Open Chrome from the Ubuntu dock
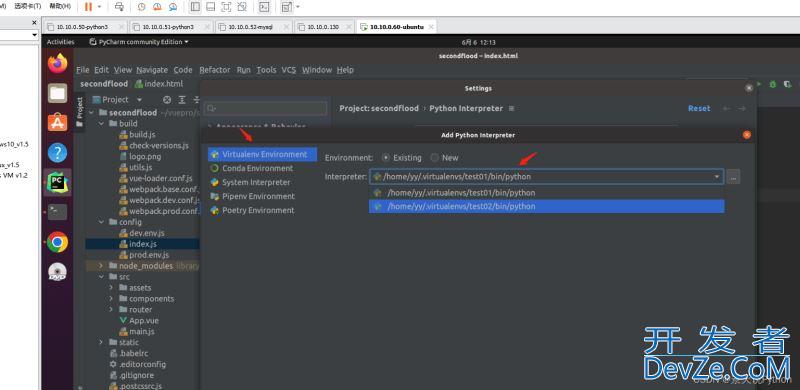This screenshot has height=390, width=800. coord(58,242)
